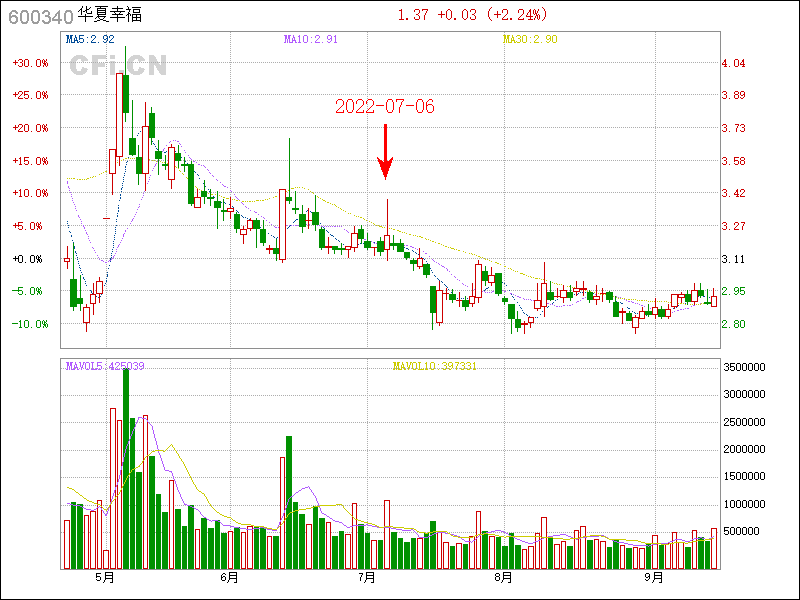Click the +15.0% axis label
The image size is (800, 600).
(x=30, y=161)
